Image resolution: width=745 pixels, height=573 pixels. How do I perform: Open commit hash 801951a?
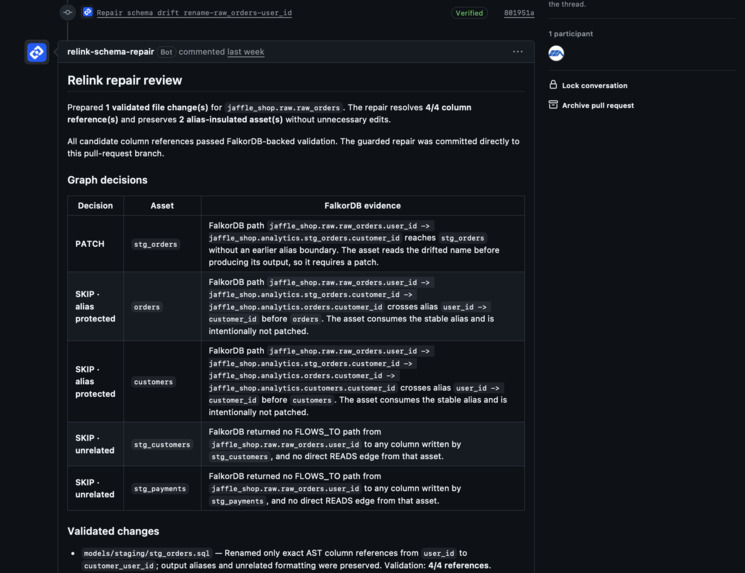click(x=519, y=13)
